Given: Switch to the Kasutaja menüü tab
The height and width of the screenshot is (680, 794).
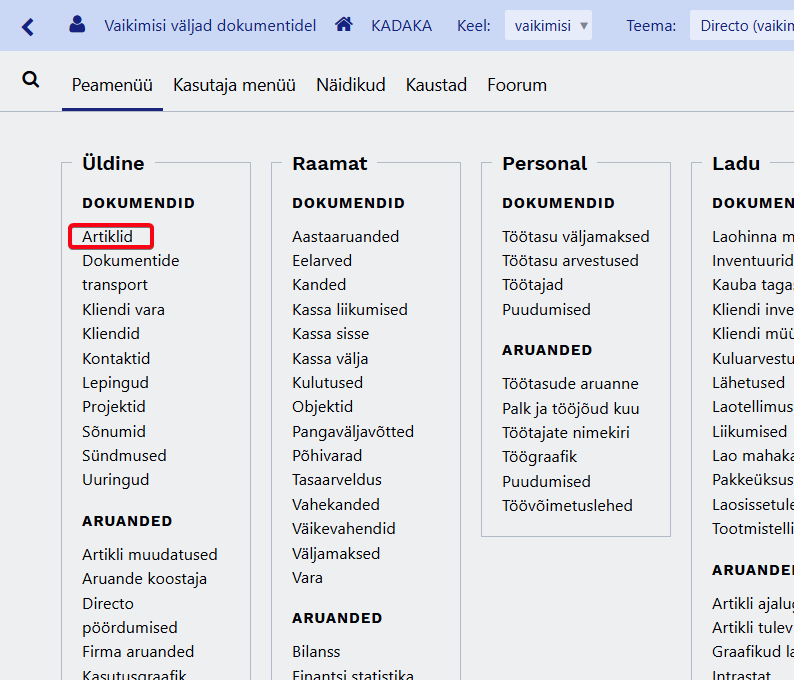Looking at the screenshot, I should coord(234,85).
